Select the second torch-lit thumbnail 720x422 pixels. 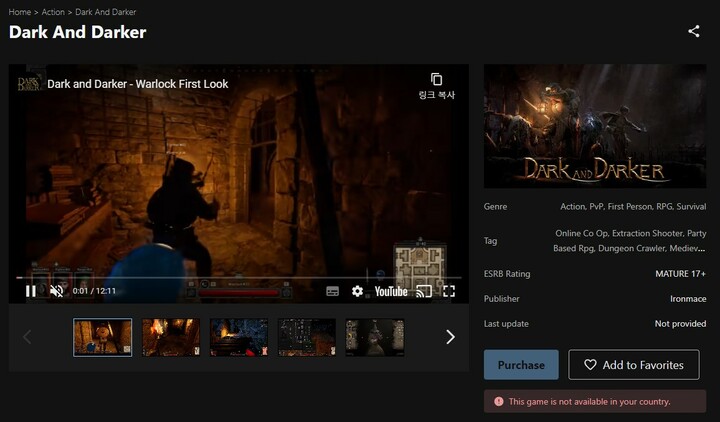[x=171, y=338]
